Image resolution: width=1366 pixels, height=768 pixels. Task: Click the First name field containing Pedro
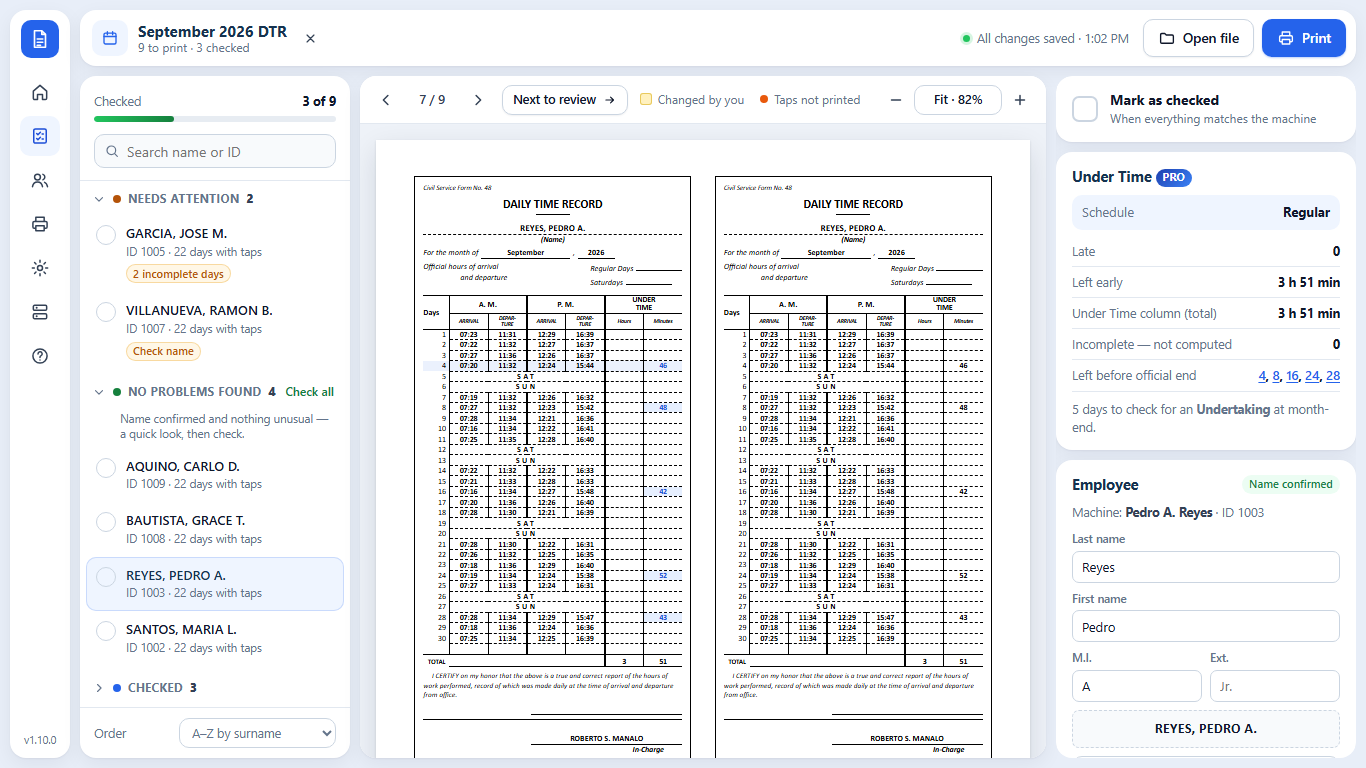coord(1206,627)
